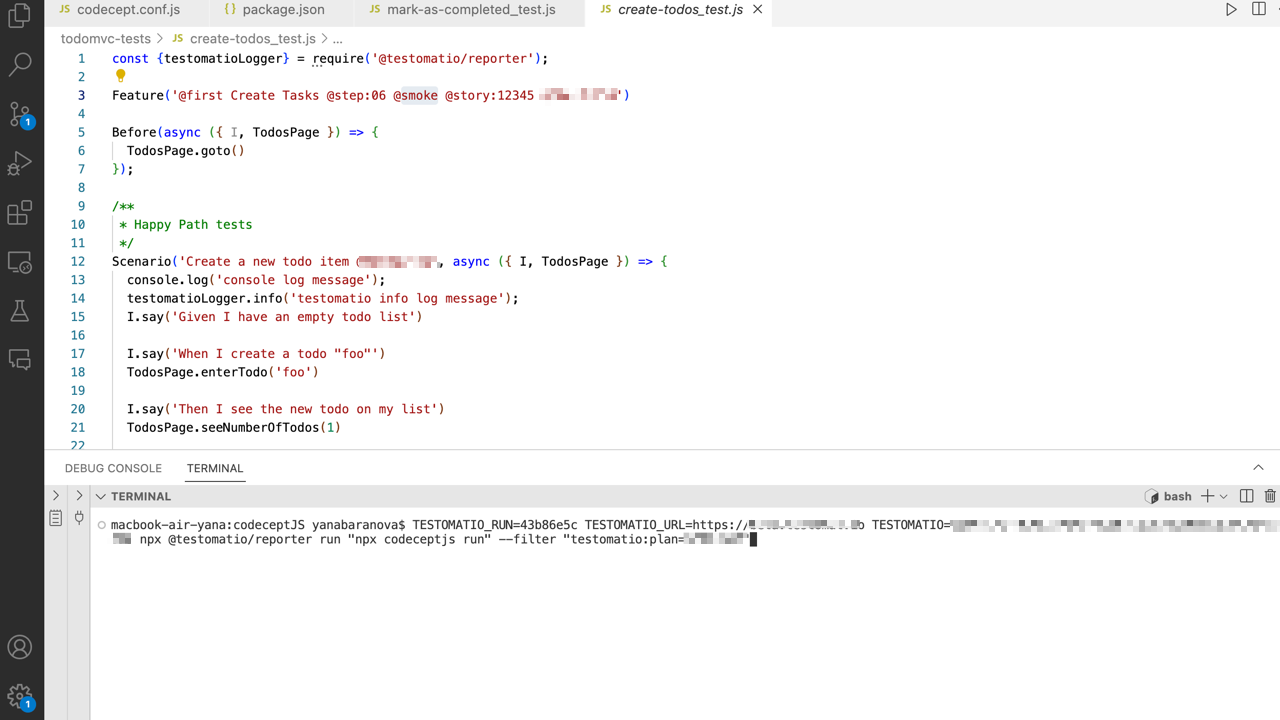Open the new terminal launch profile dropdown
The width and height of the screenshot is (1280, 720).
(1223, 496)
